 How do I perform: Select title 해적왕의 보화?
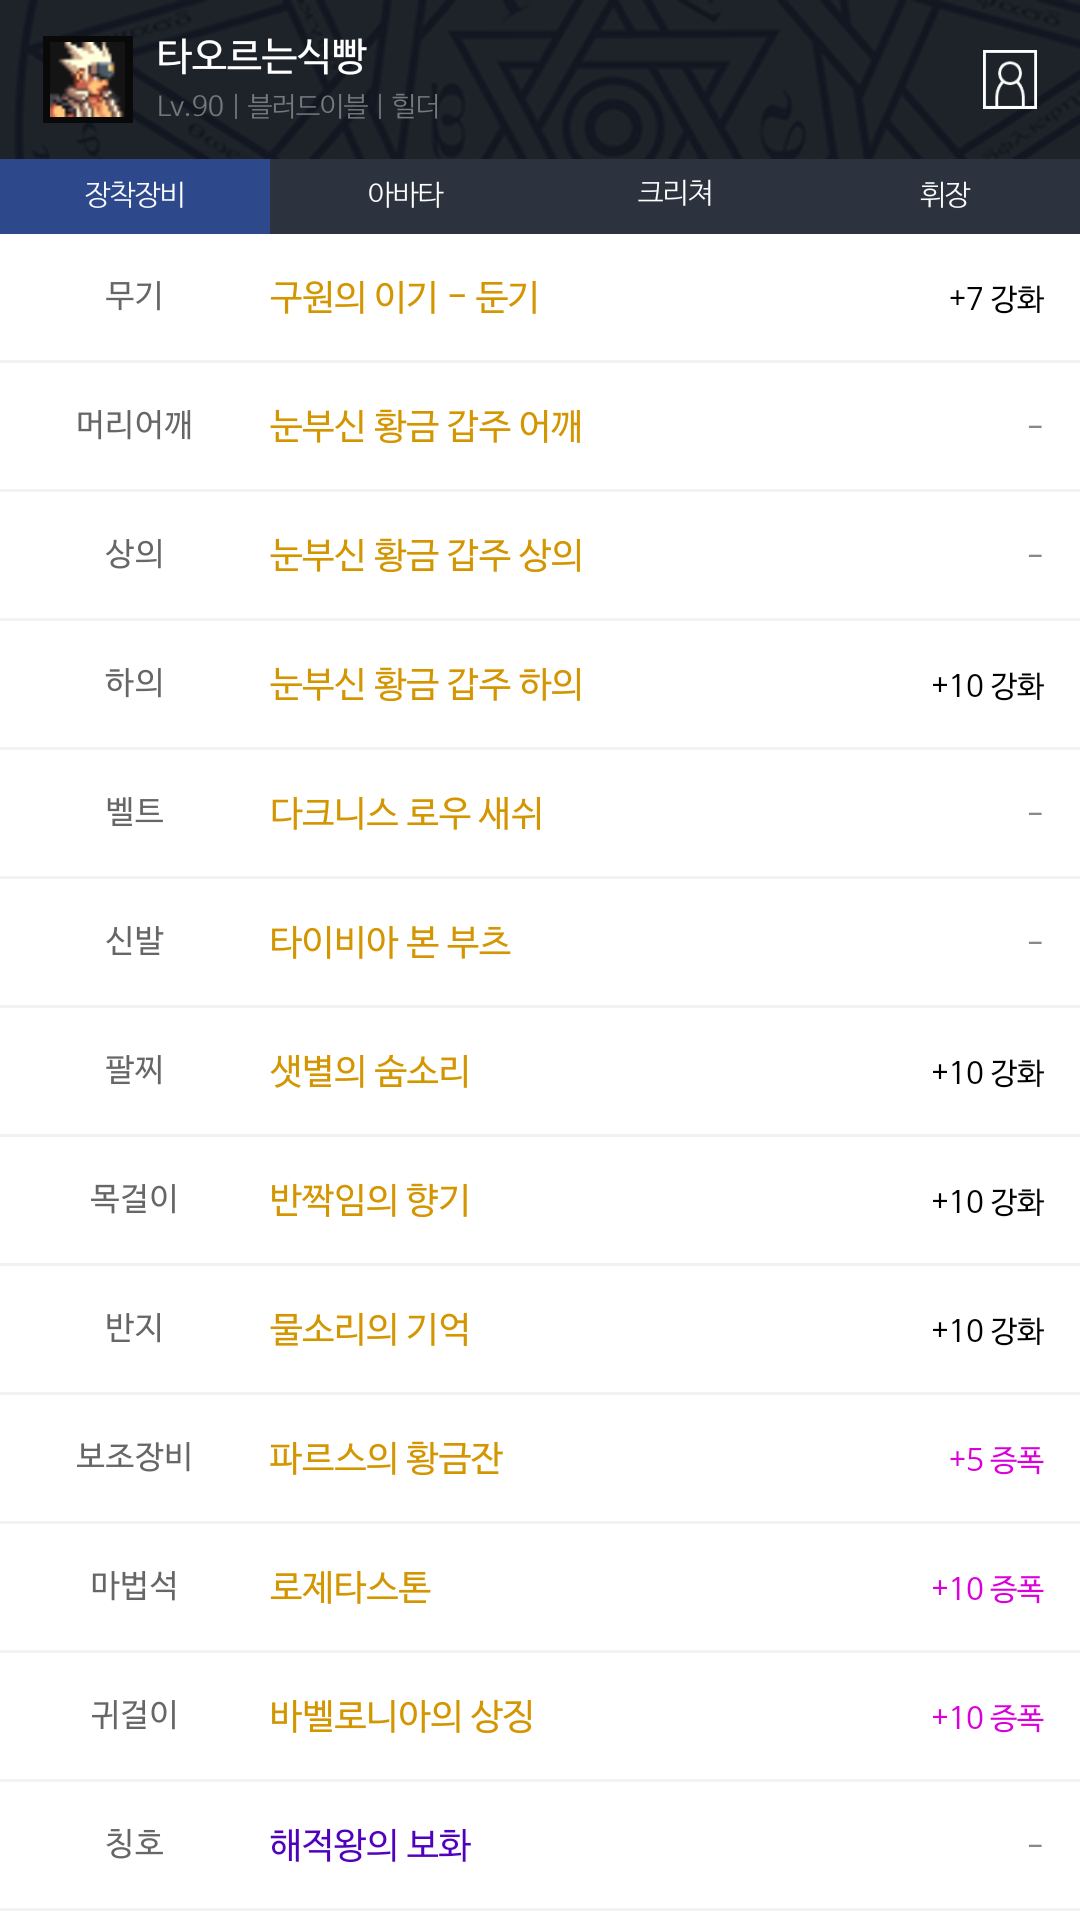pos(370,1846)
